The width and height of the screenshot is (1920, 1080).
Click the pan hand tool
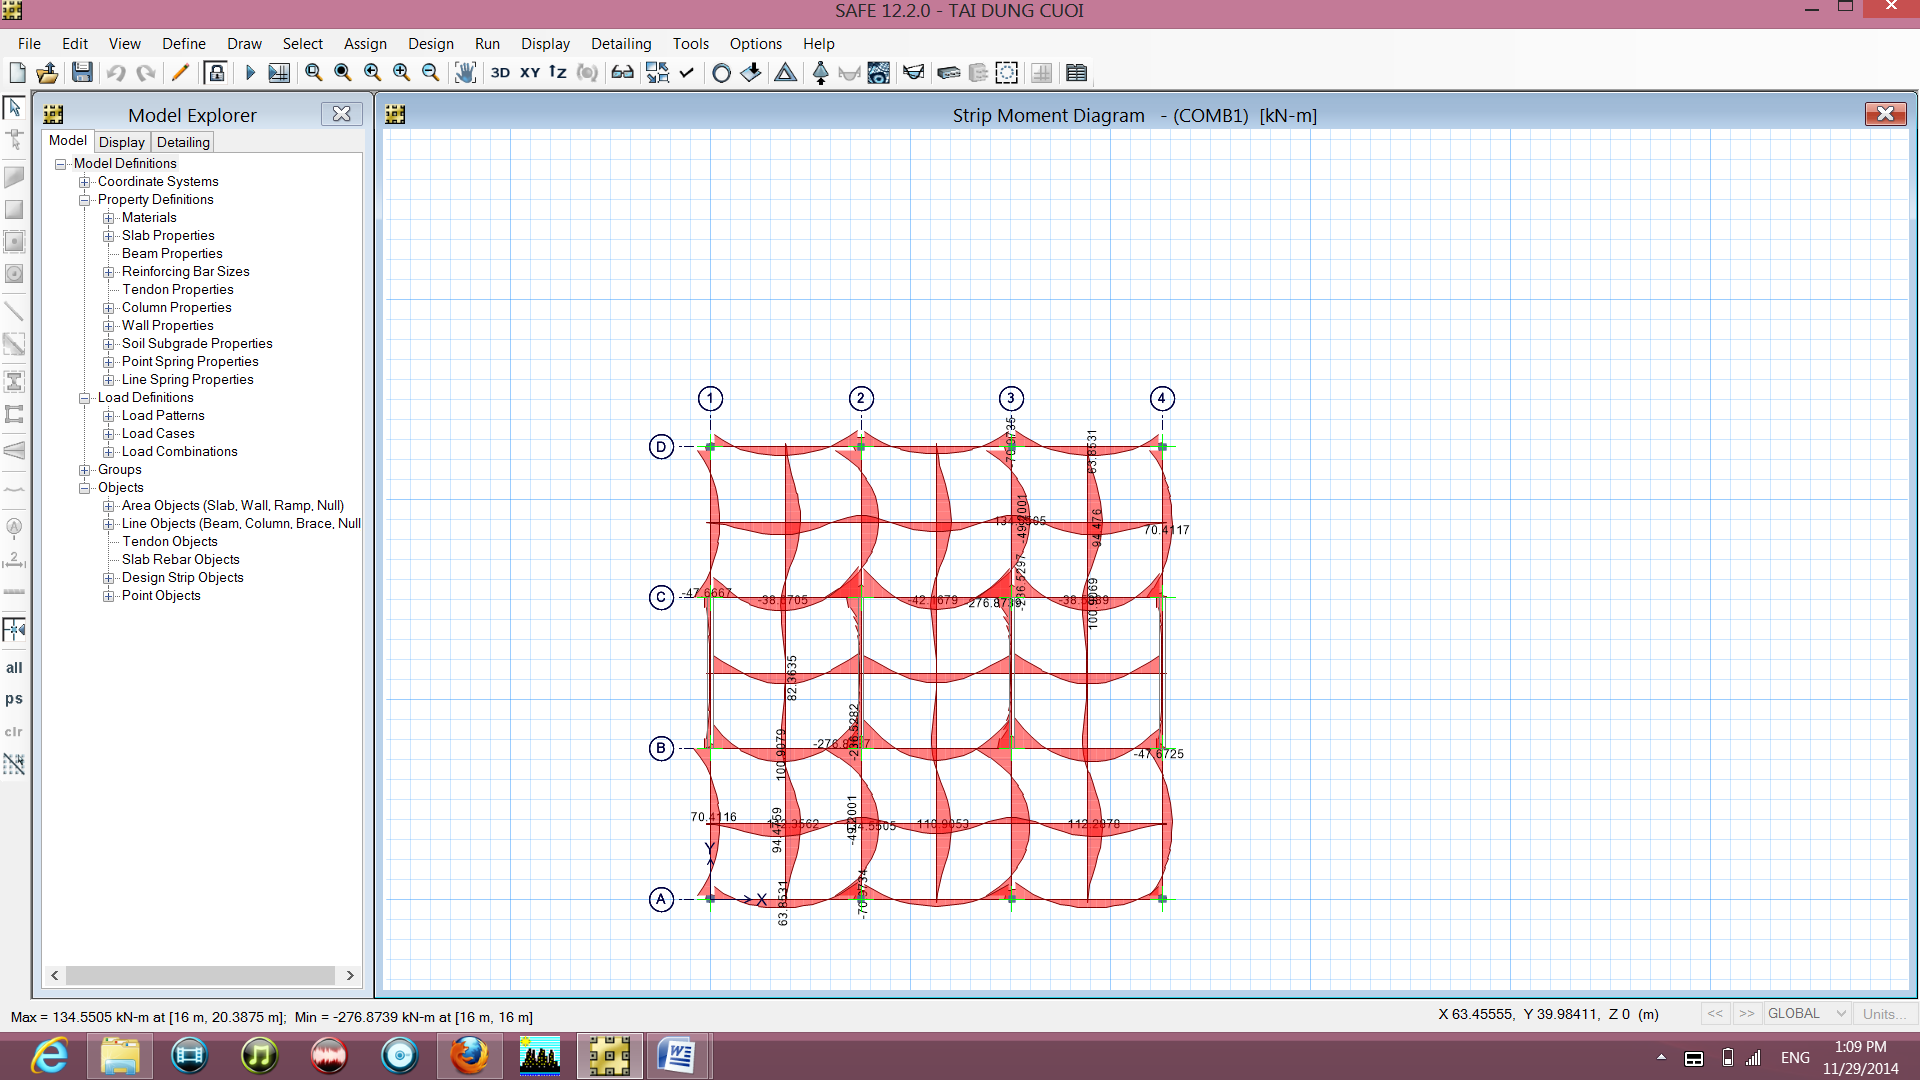coord(465,72)
